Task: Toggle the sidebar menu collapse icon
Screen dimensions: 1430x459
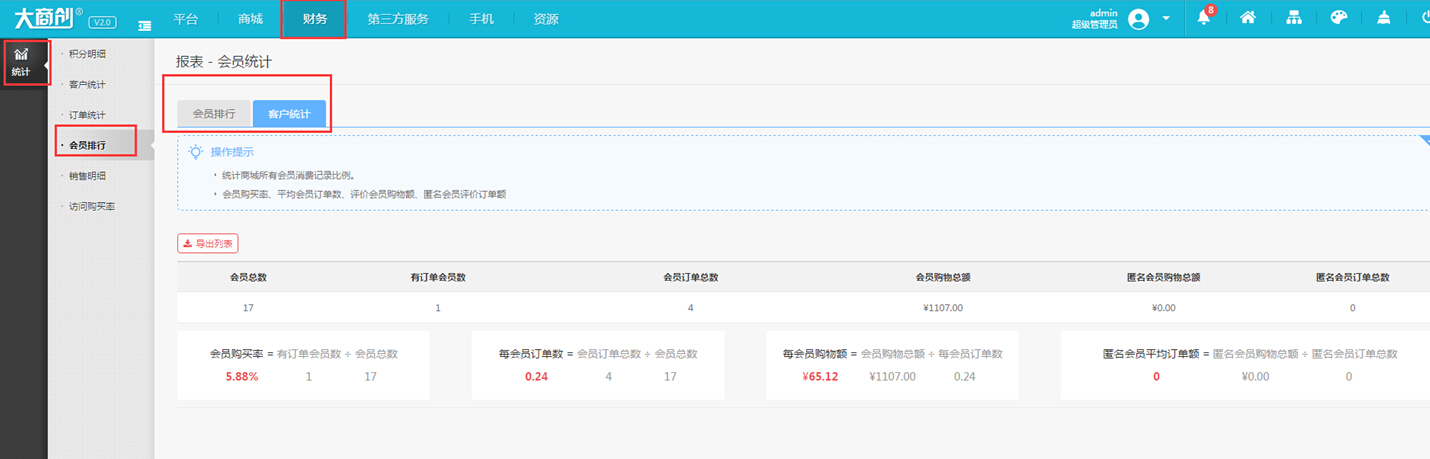Action: point(145,24)
